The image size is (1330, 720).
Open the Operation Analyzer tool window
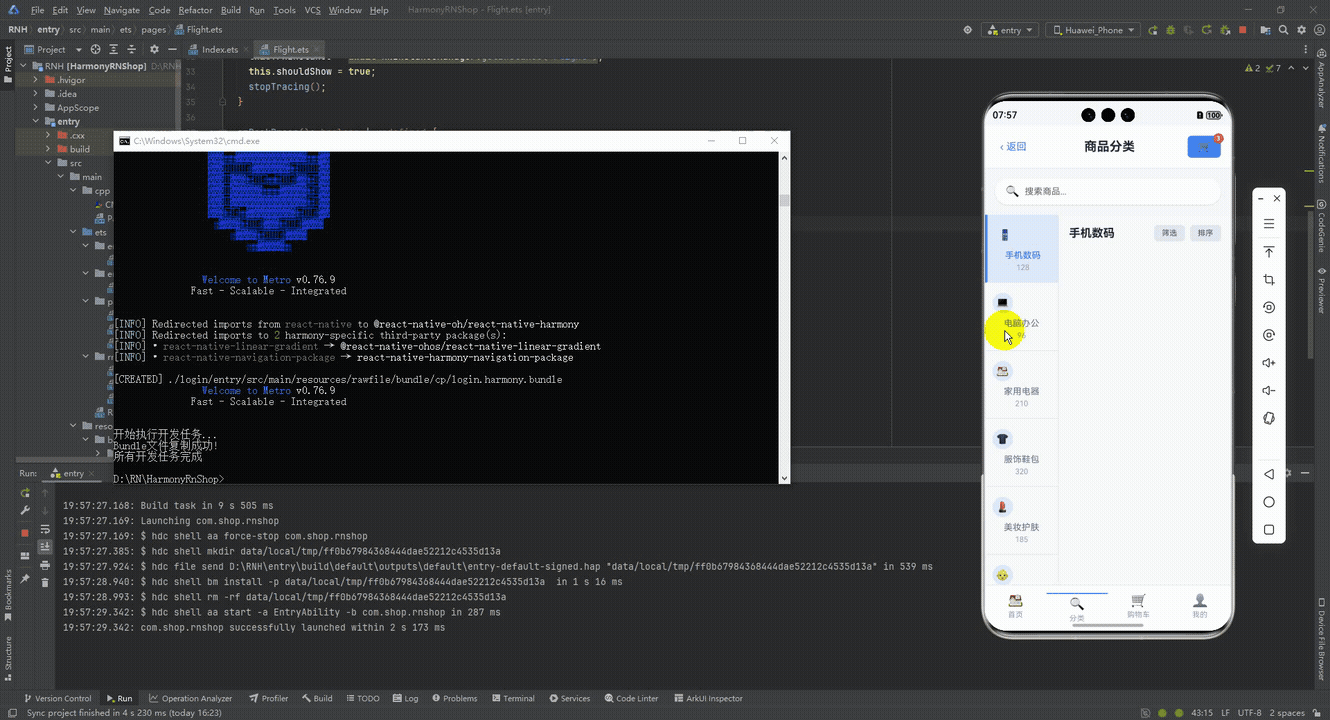190,698
